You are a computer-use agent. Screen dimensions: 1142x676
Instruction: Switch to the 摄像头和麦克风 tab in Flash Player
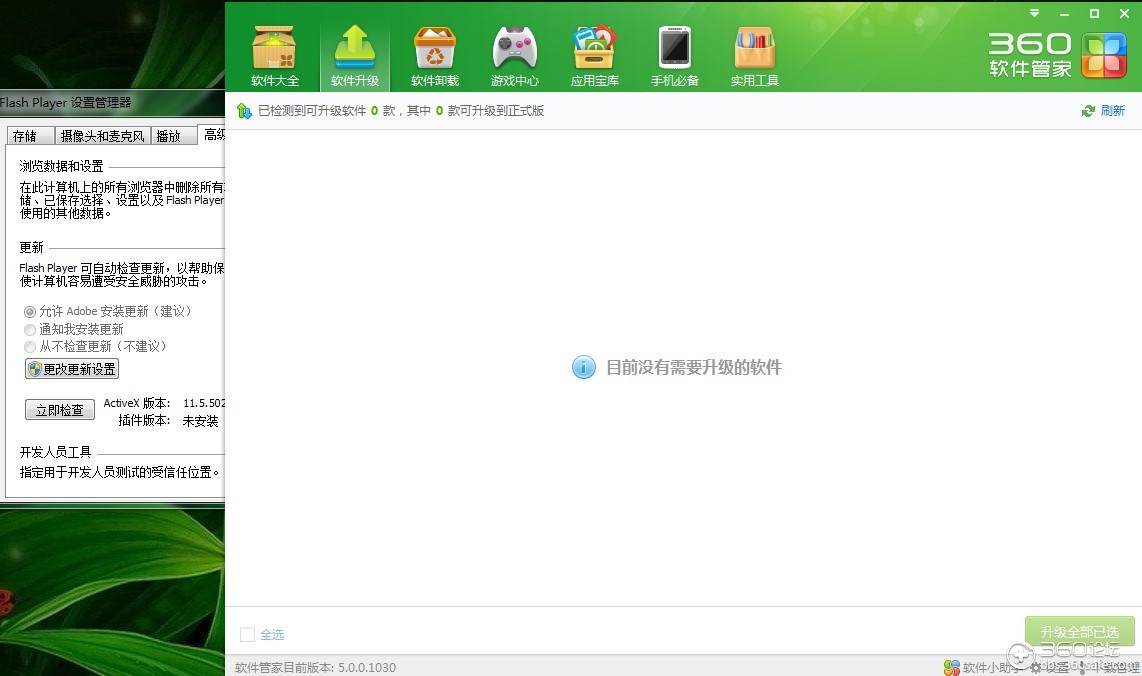click(102, 136)
